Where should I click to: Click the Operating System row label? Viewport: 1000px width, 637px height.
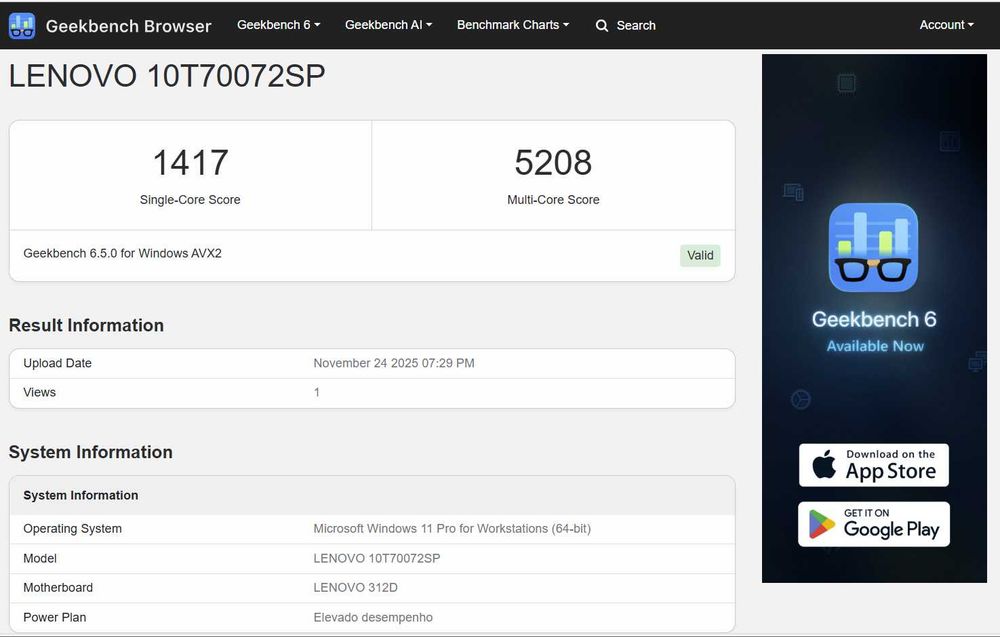(72, 529)
